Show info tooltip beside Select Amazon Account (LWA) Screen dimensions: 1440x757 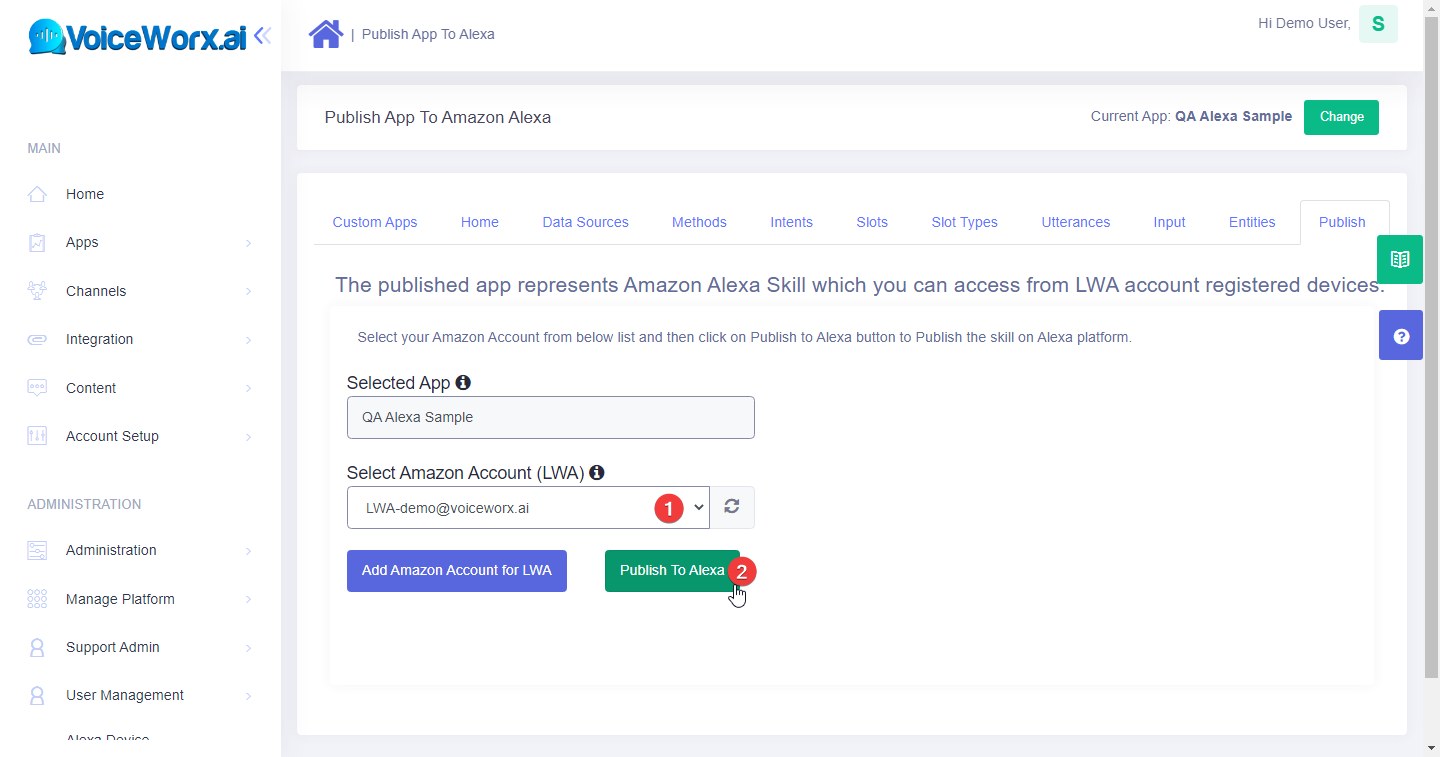tap(597, 472)
